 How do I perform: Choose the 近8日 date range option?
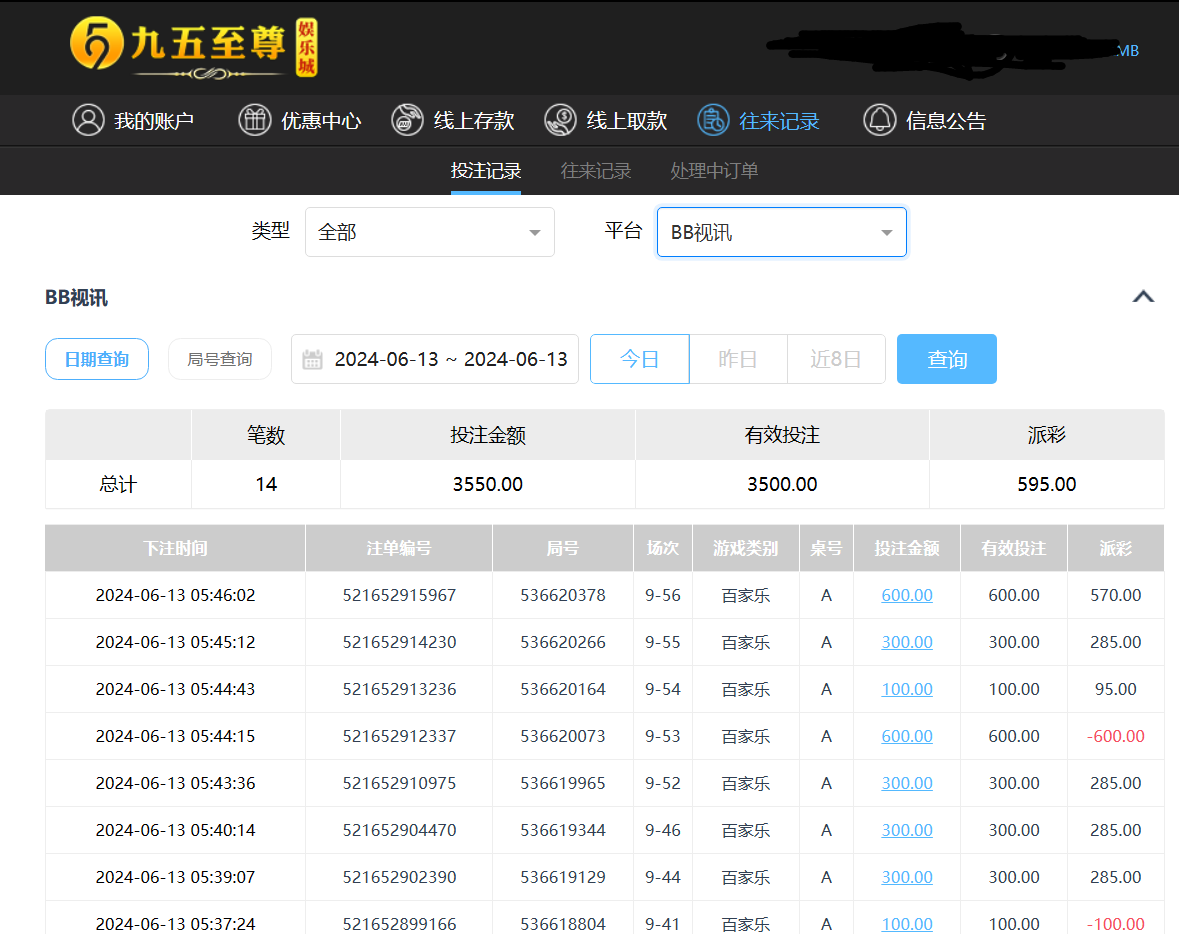836,359
